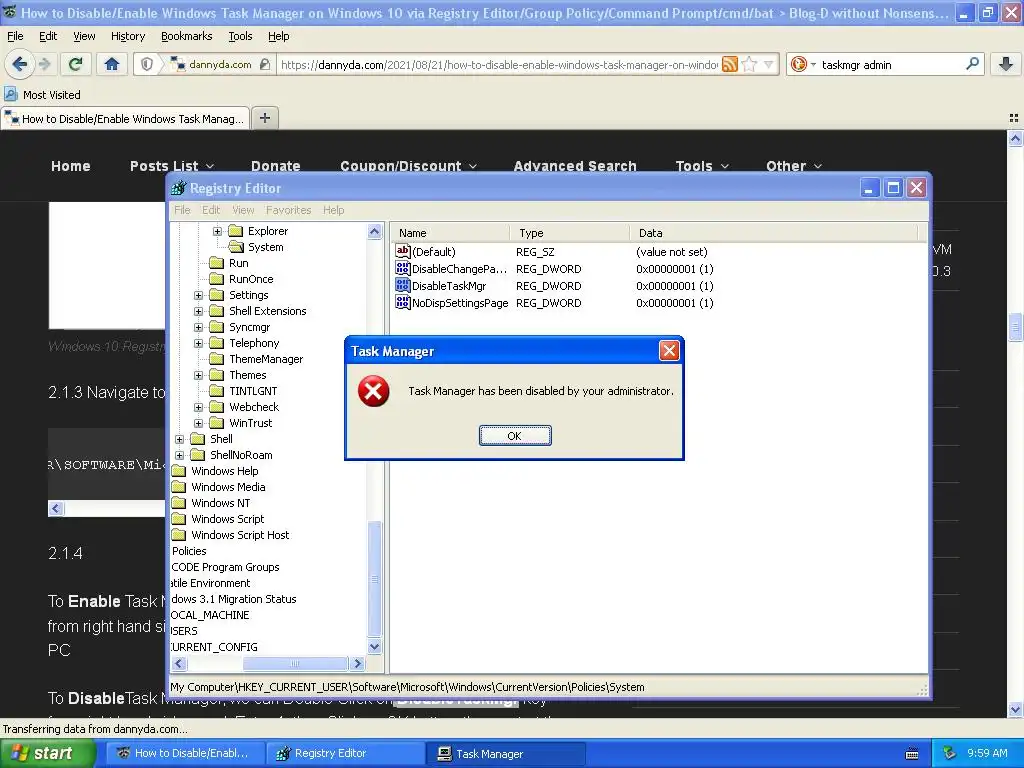Image resolution: width=1024 pixels, height=768 pixels.
Task: Click the RSS feed icon in address bar
Action: click(x=730, y=64)
